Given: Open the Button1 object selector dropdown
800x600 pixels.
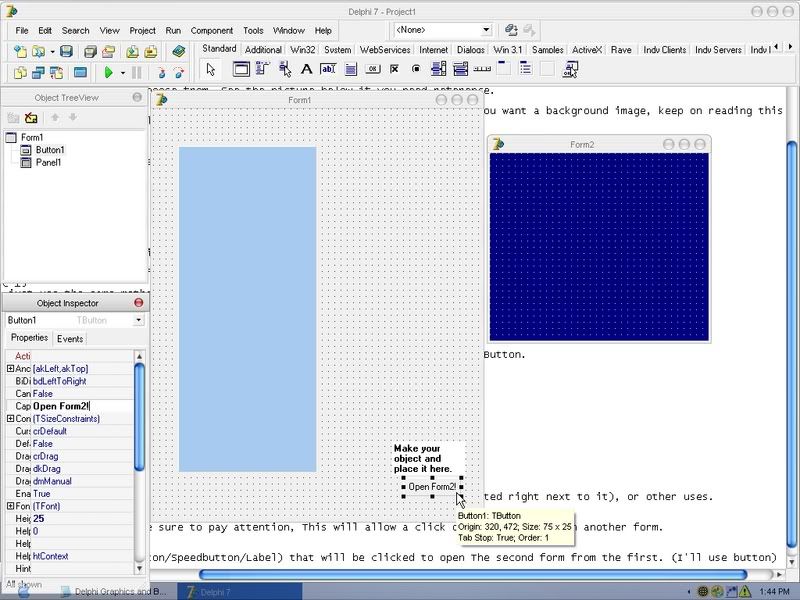Looking at the screenshot, I should point(138,321).
